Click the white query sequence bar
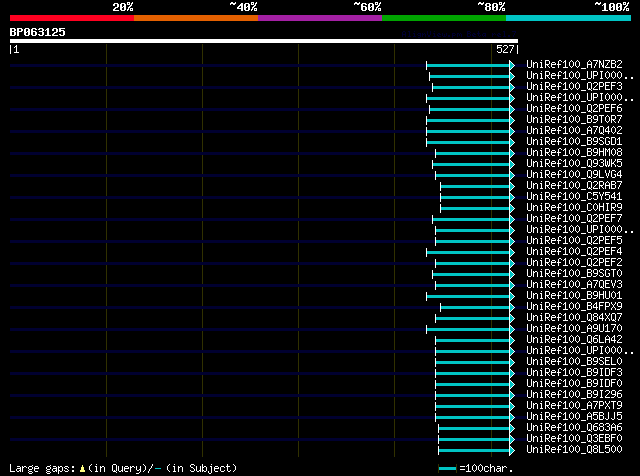640x476 pixels. [264, 41]
